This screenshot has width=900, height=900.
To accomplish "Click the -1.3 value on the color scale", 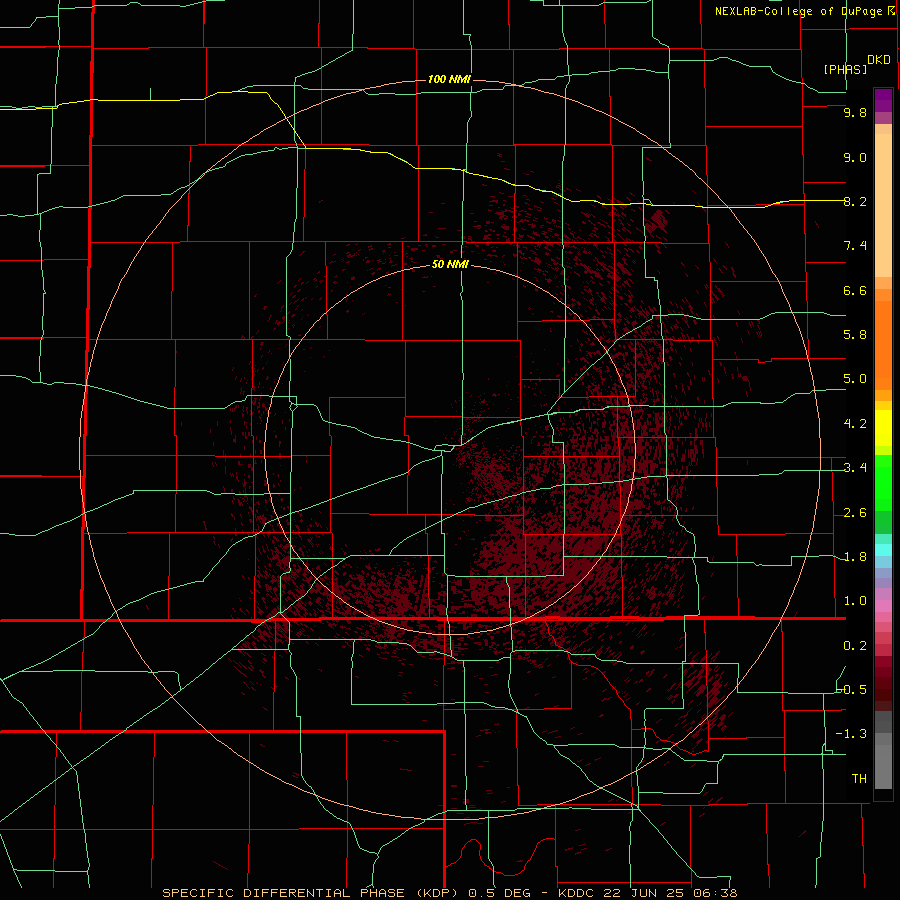I will click(x=851, y=734).
